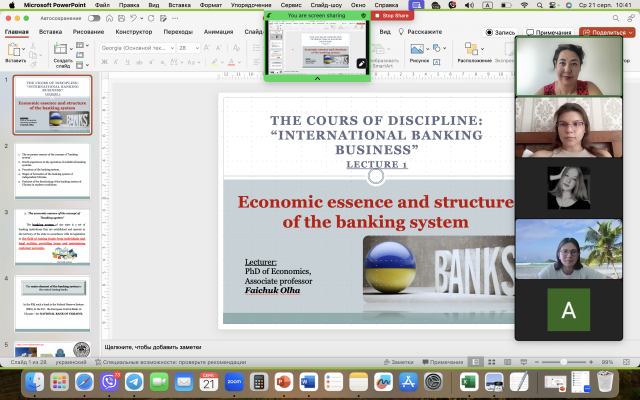Toggle subscript formatting

[163, 62]
